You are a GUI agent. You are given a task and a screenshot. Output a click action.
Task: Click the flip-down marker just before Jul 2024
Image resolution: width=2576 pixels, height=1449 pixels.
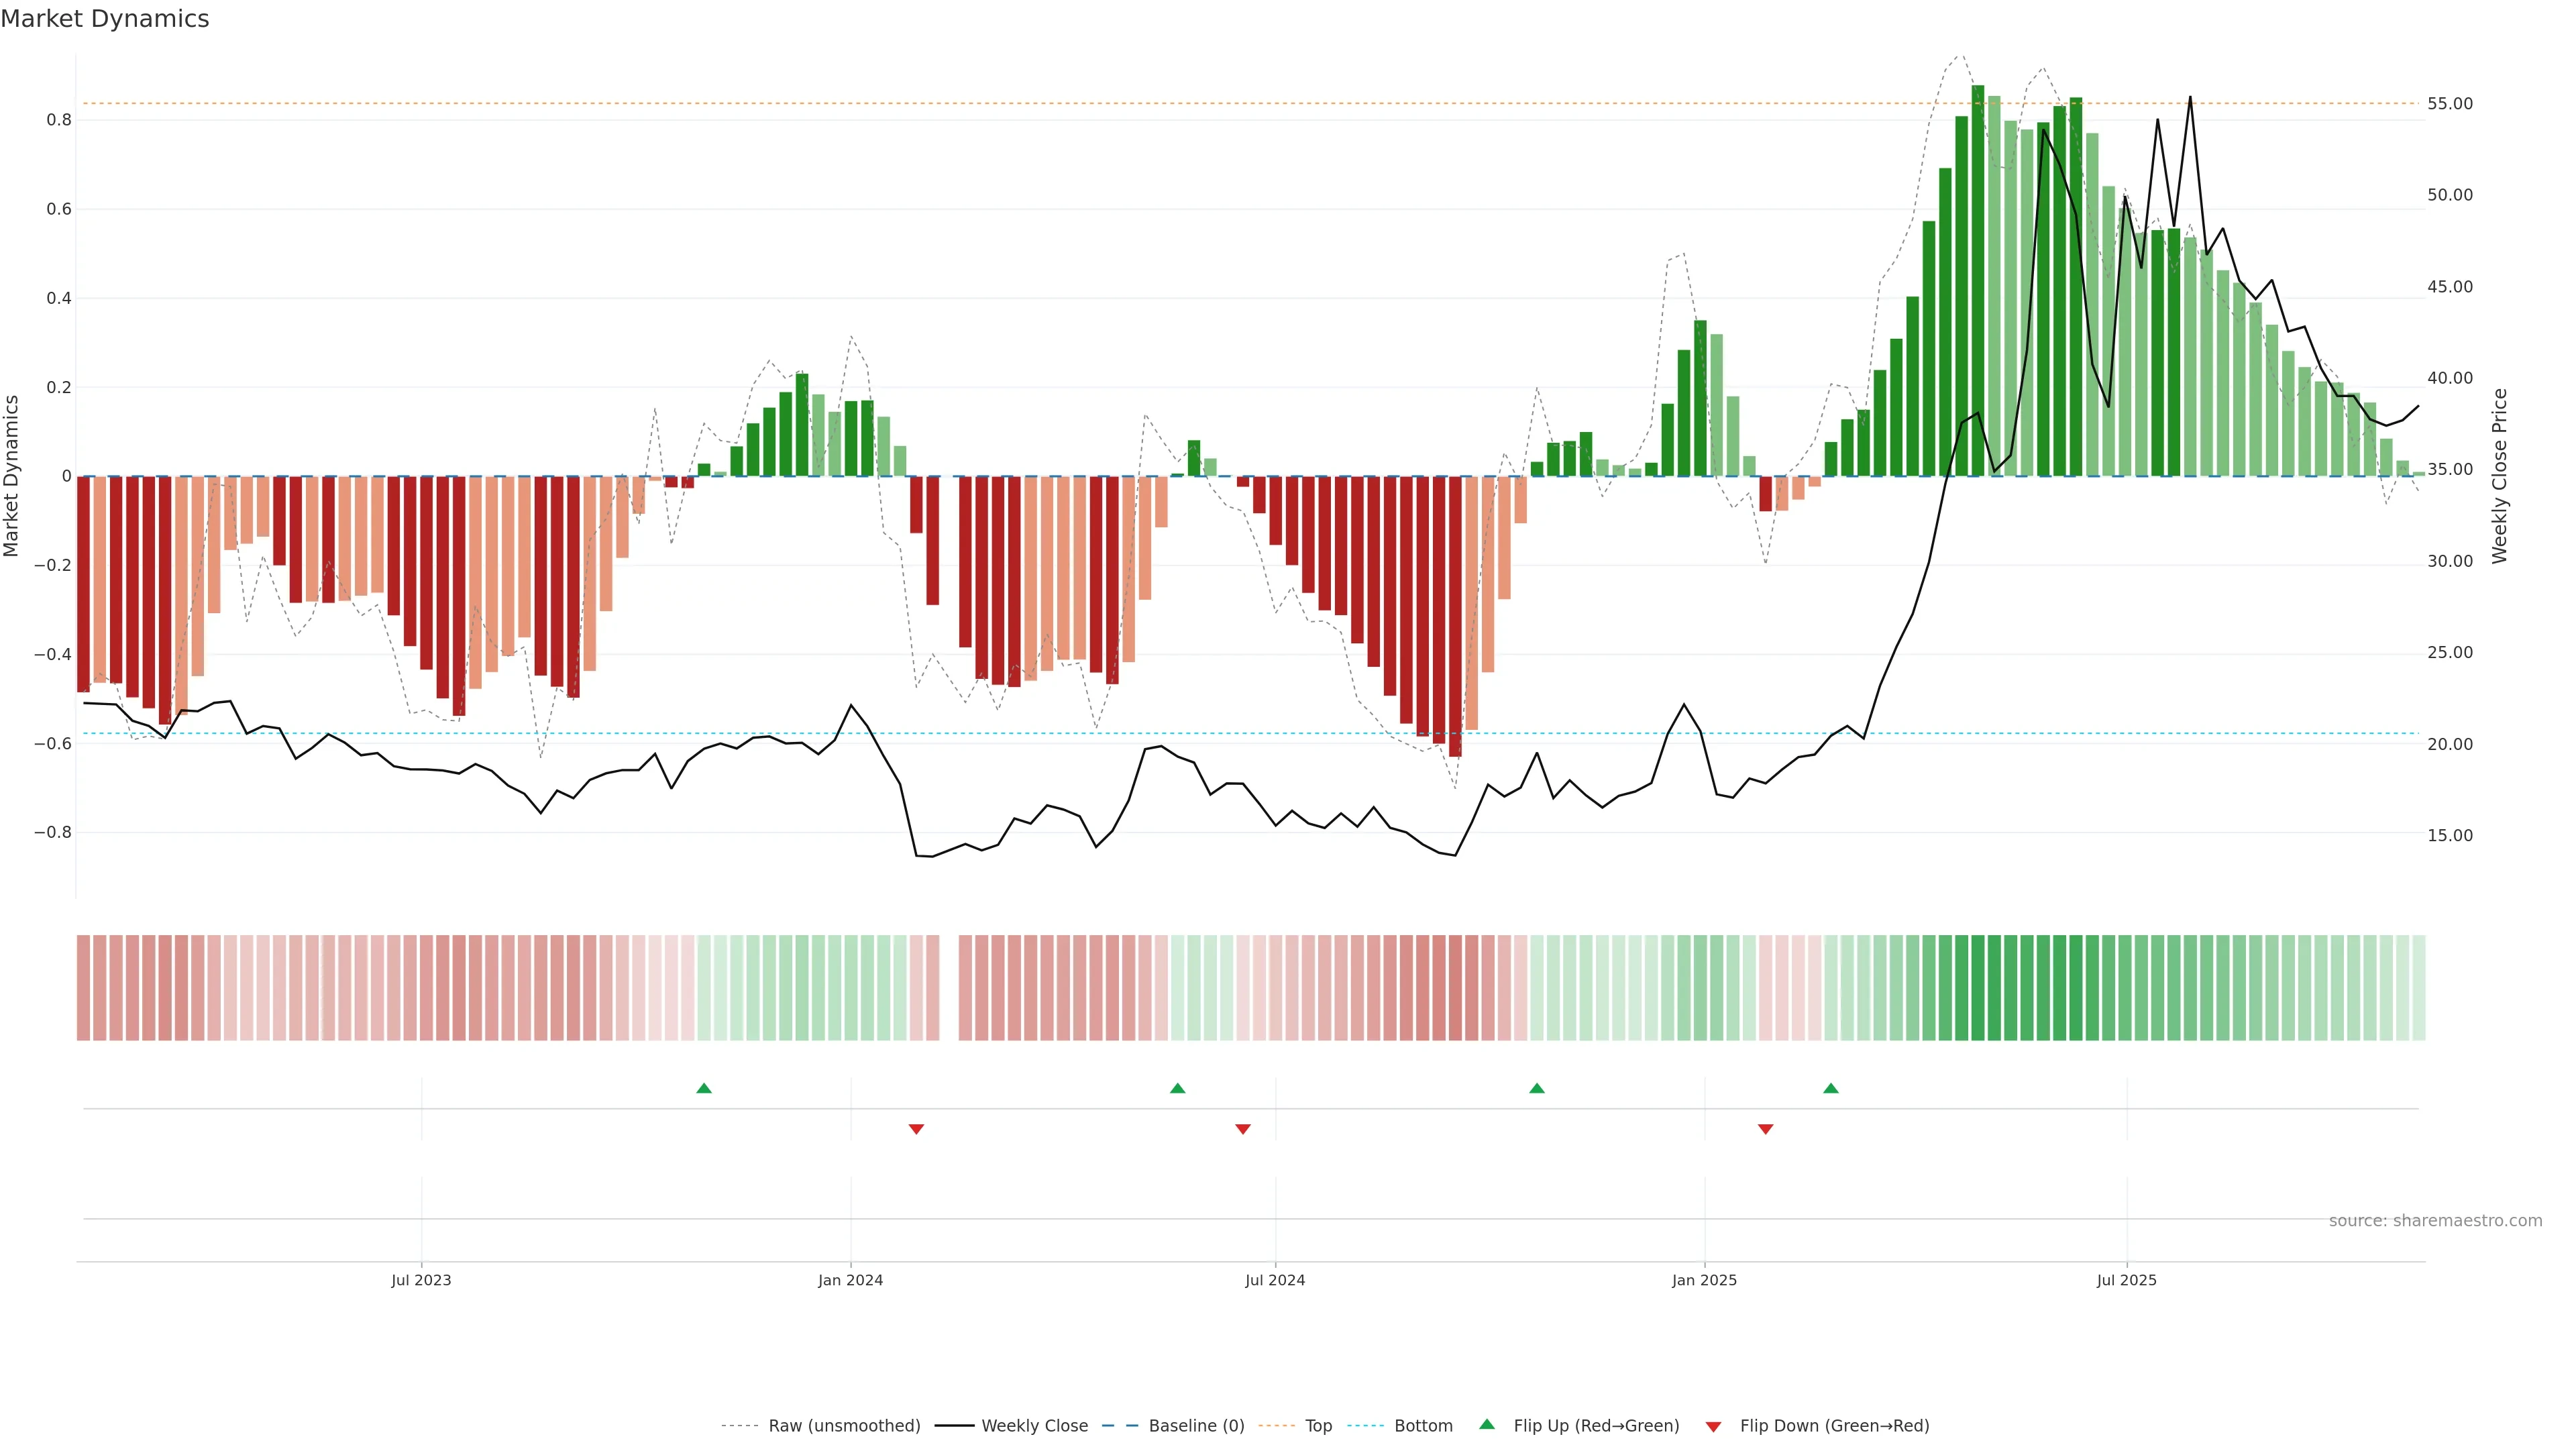coord(1243,1129)
